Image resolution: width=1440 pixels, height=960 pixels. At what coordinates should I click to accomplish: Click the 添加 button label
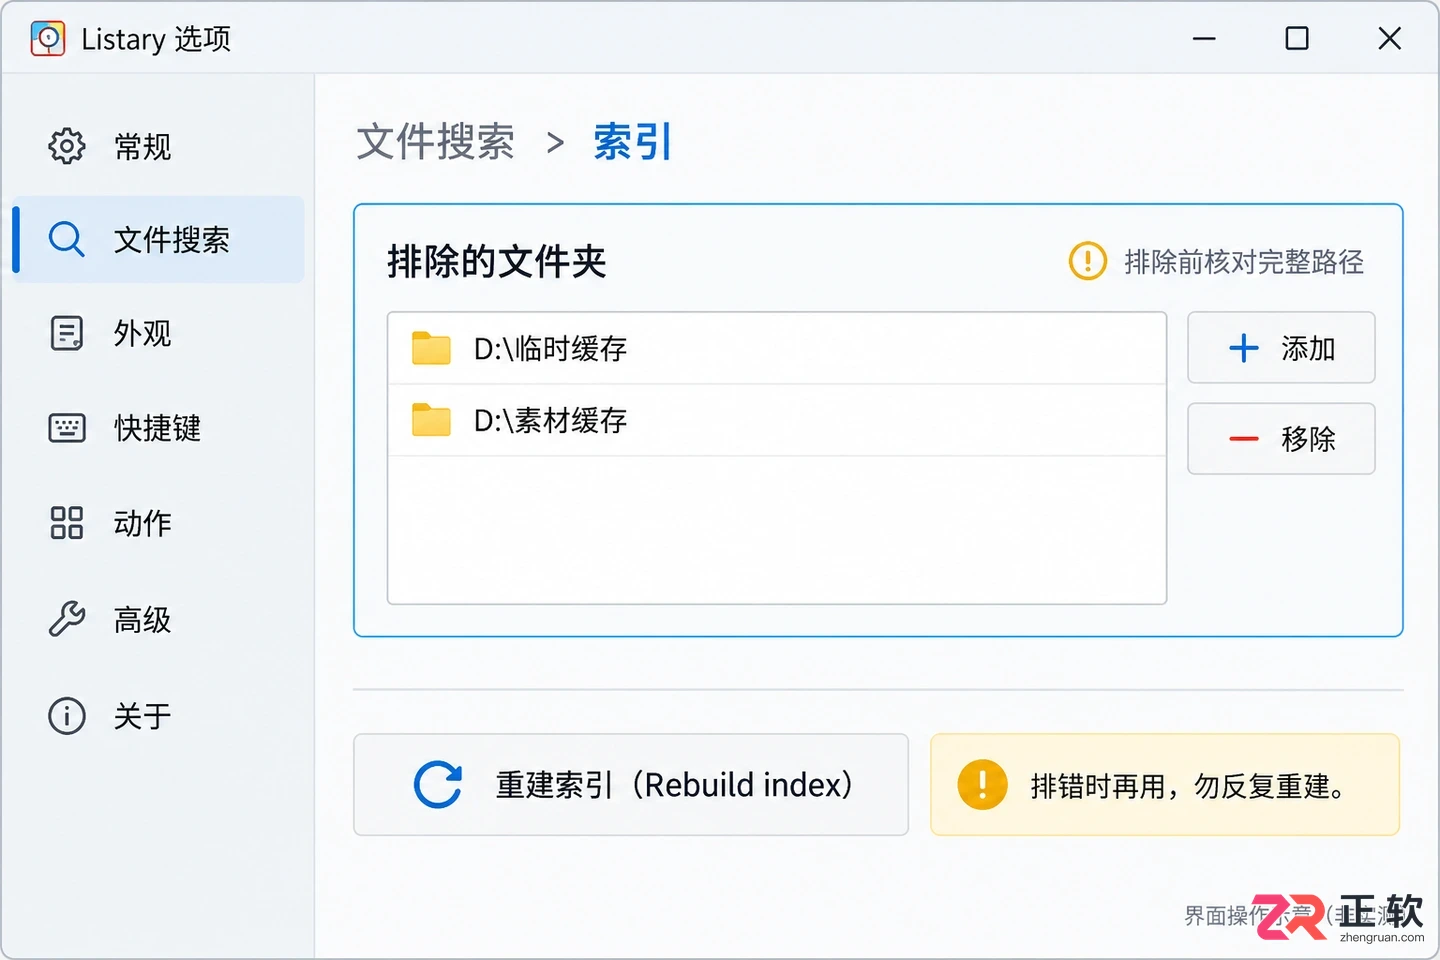[x=1308, y=348]
